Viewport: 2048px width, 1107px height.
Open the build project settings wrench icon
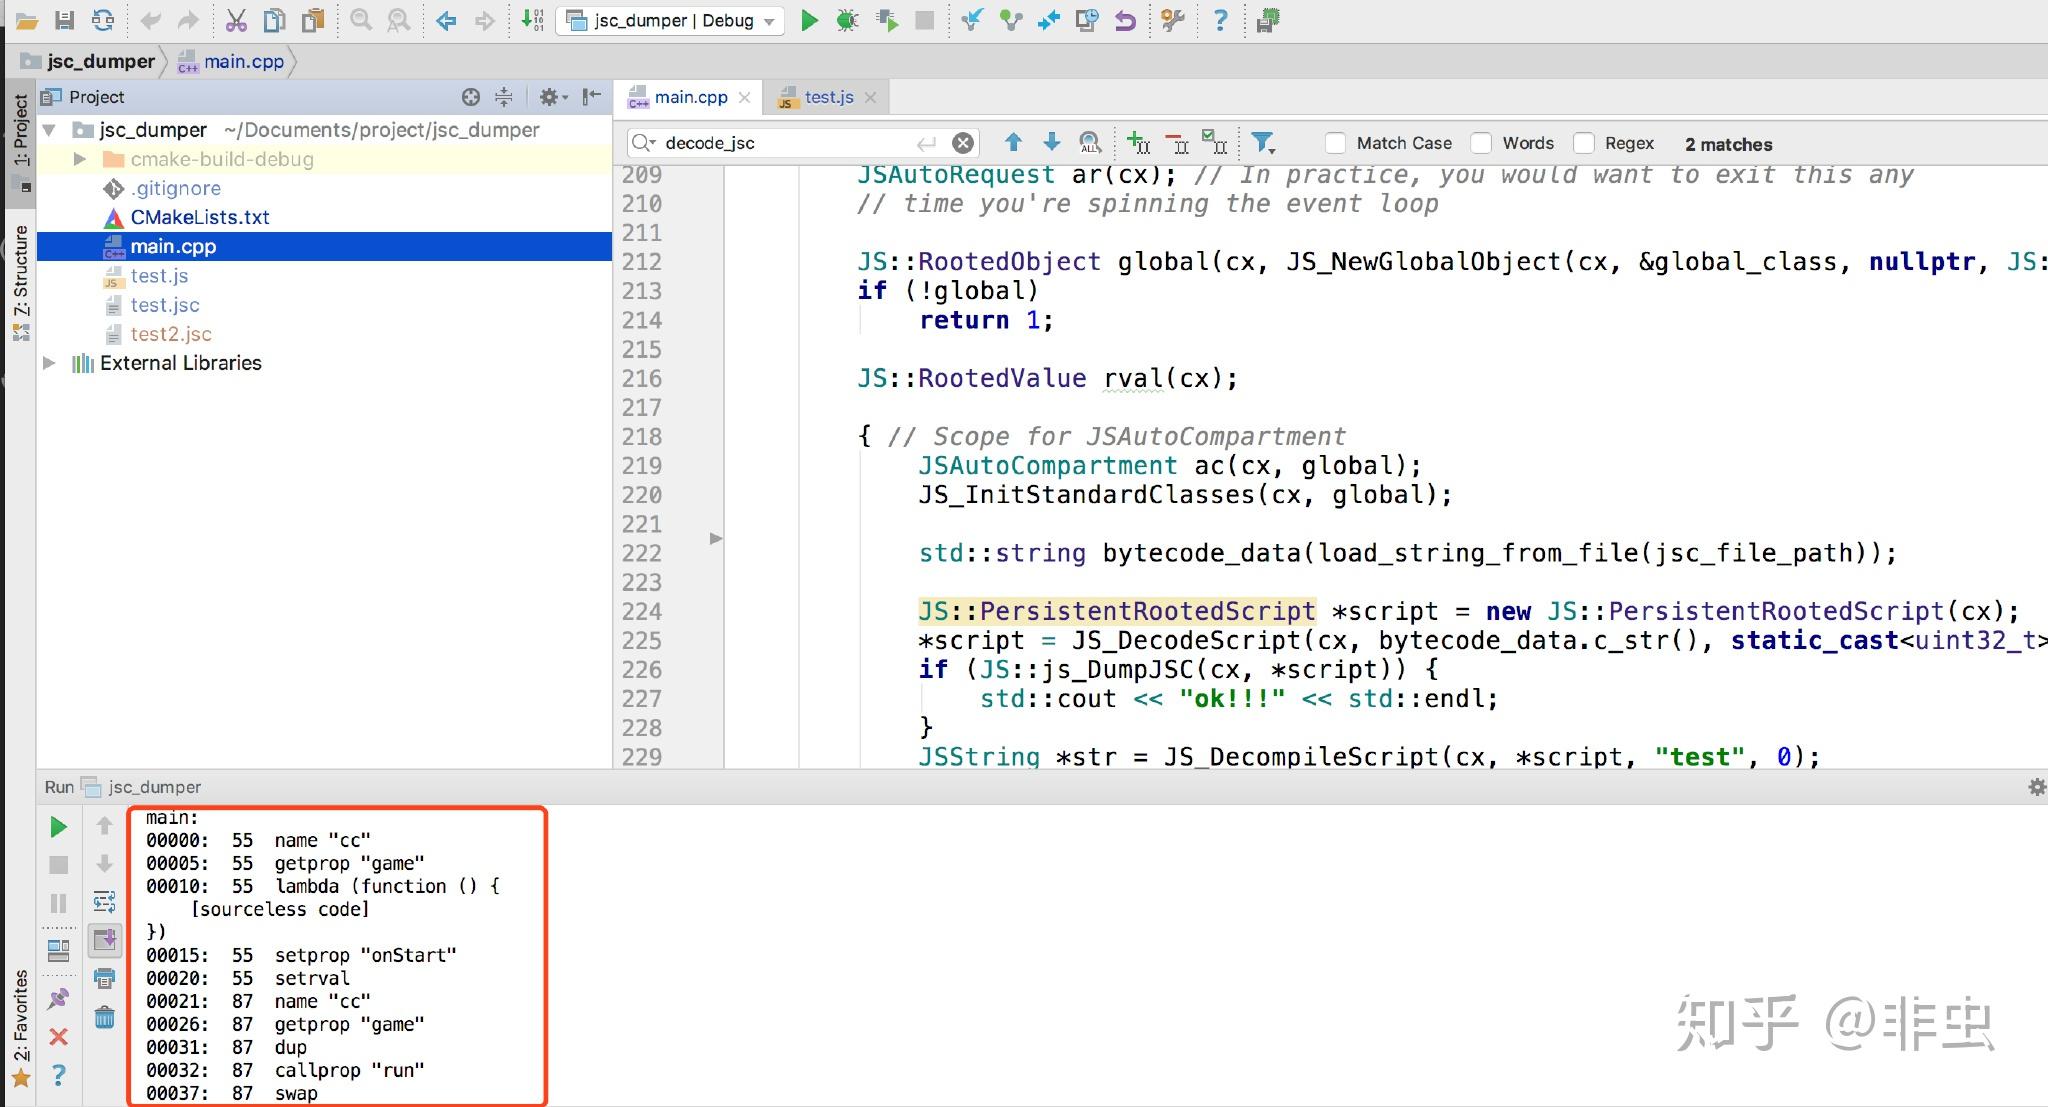1173,20
